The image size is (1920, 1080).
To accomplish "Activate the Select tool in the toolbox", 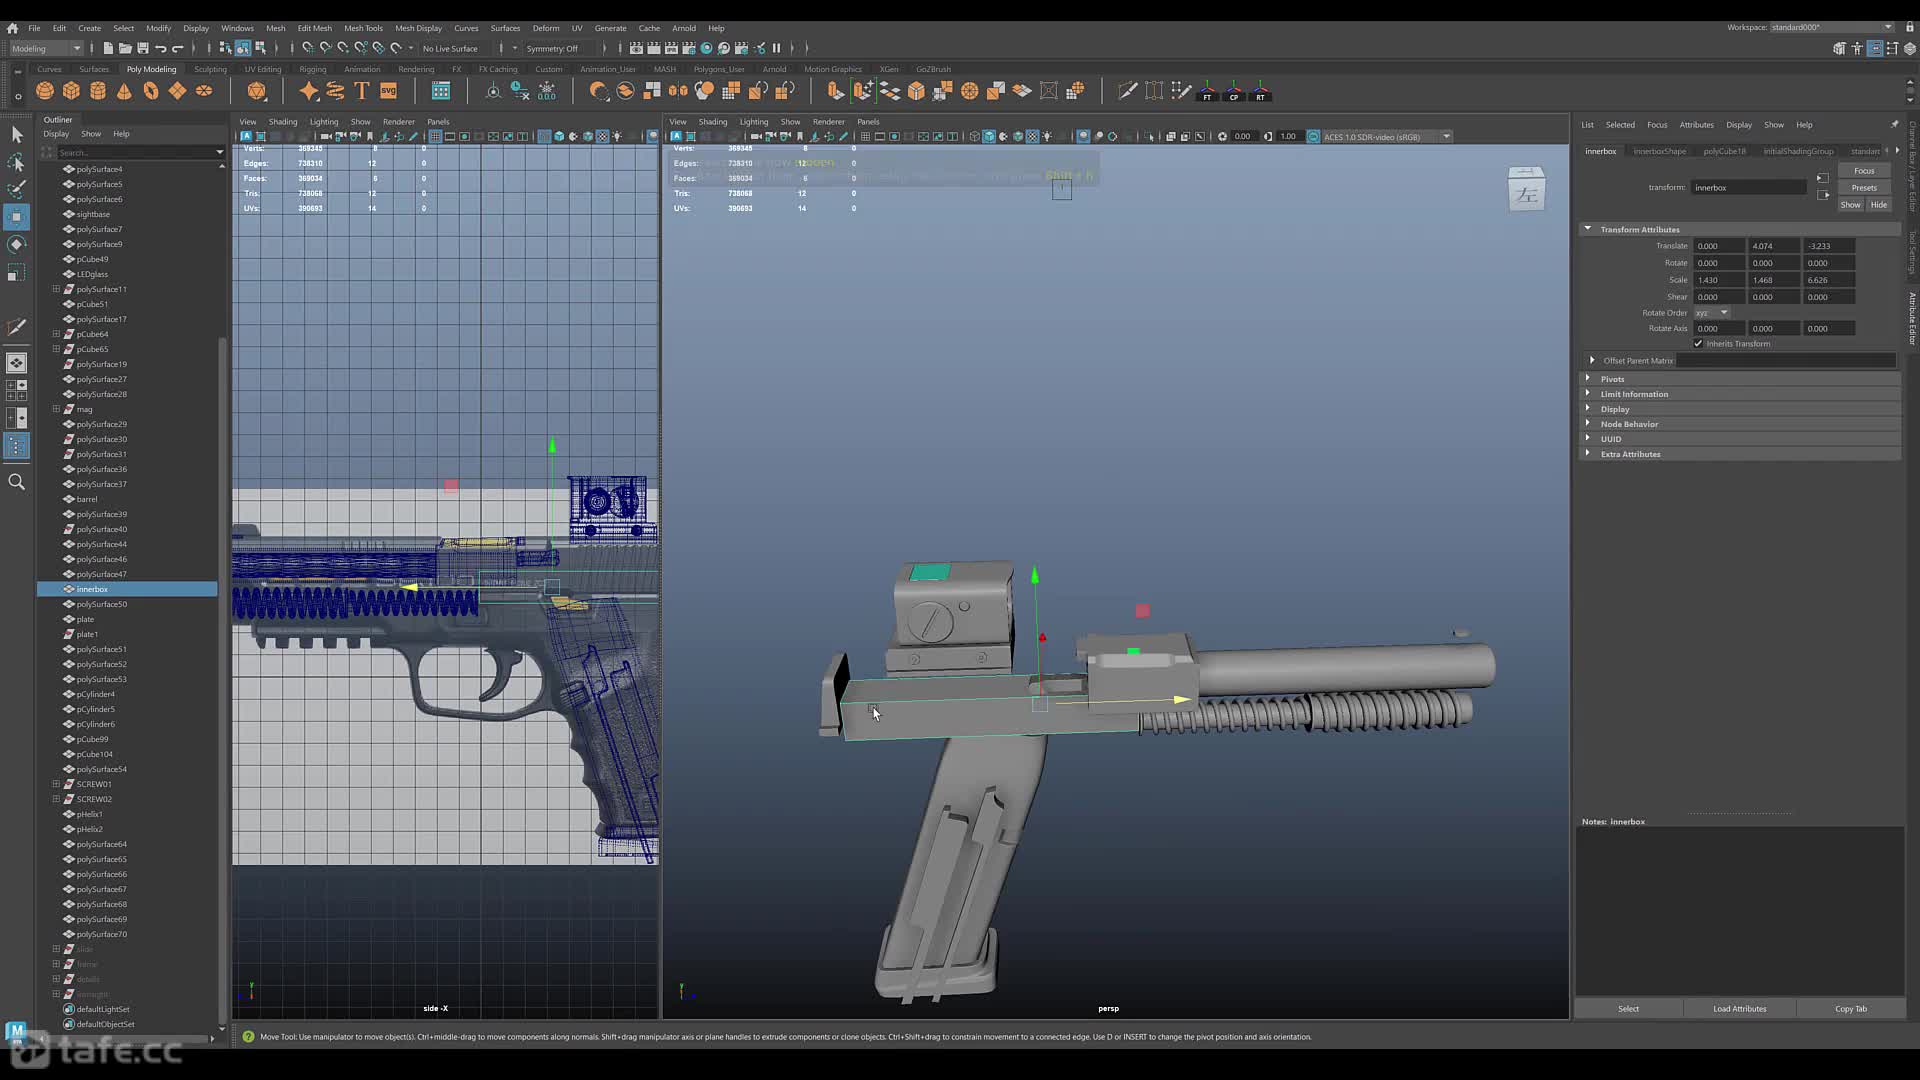I will (17, 134).
